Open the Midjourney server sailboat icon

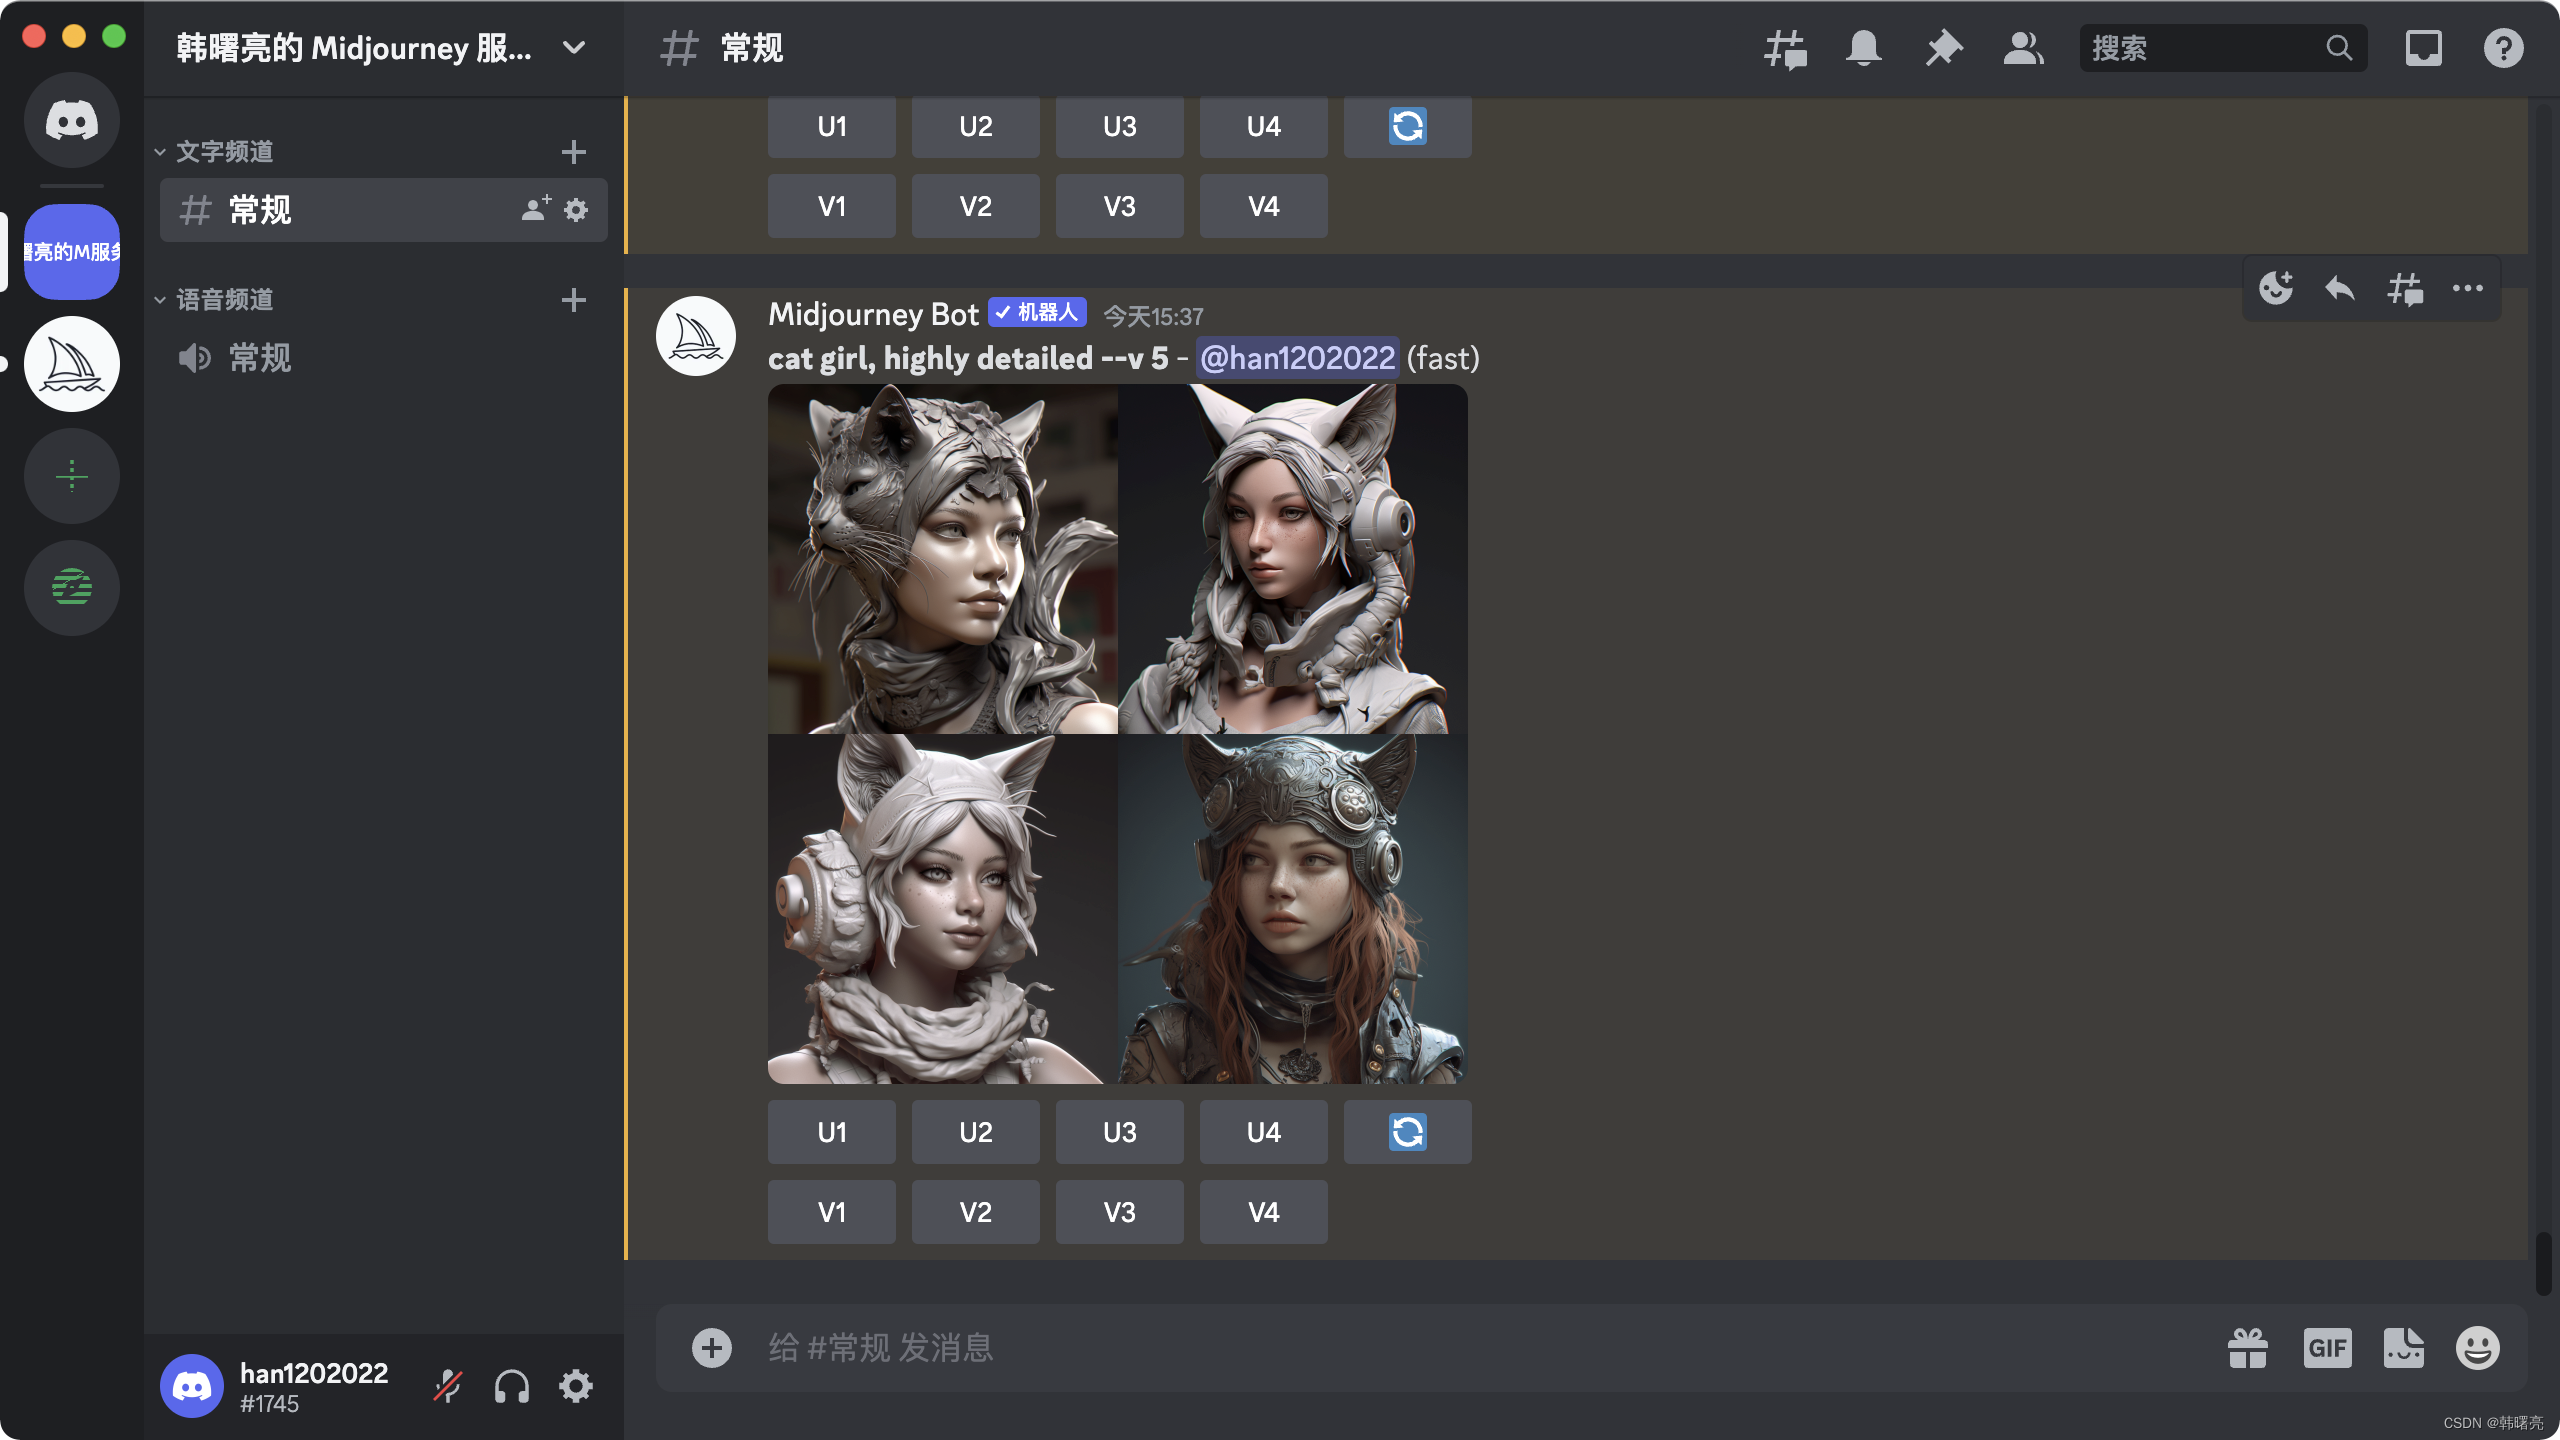pyautogui.click(x=72, y=364)
